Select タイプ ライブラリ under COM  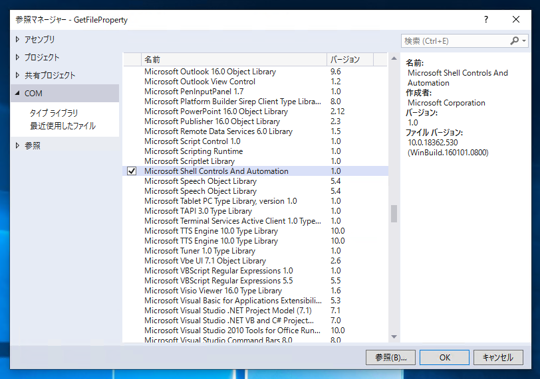[54, 113]
